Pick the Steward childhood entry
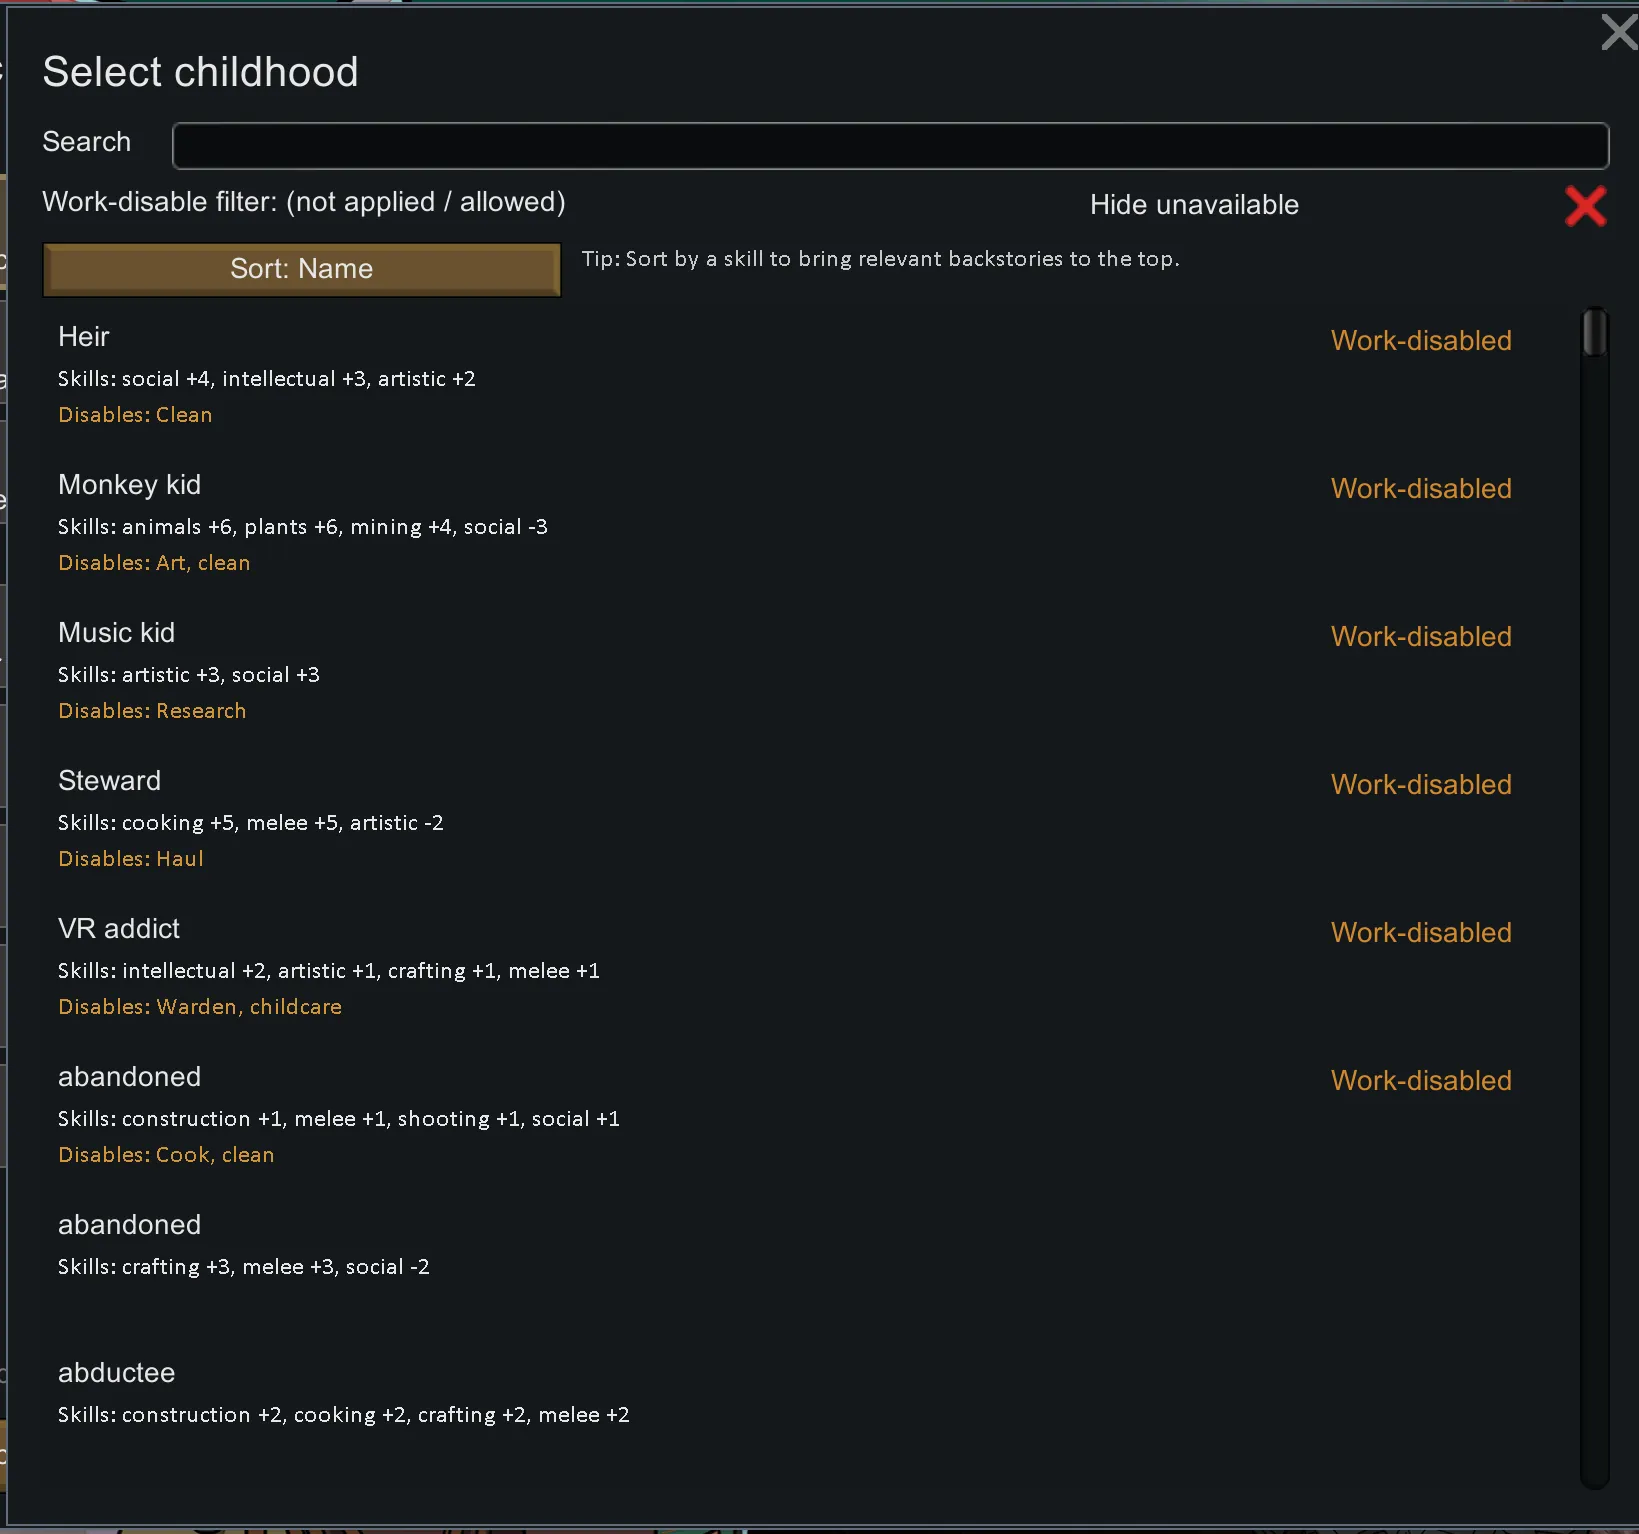The width and height of the screenshot is (1639, 1534). [810, 820]
